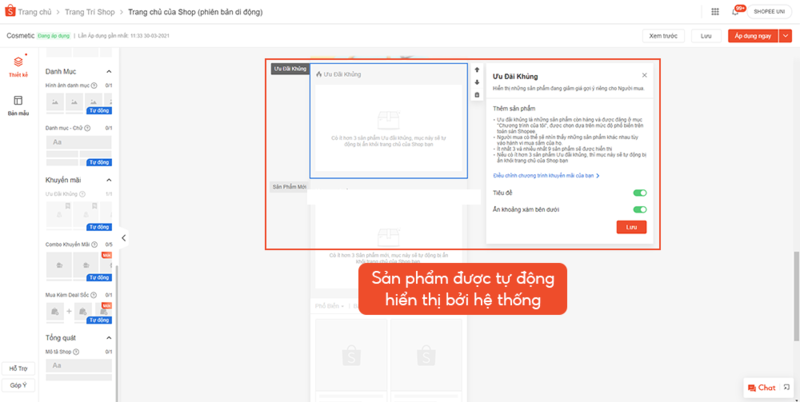Move Ưu Đãi Khủng block up
This screenshot has width=800, height=402.
click(477, 70)
